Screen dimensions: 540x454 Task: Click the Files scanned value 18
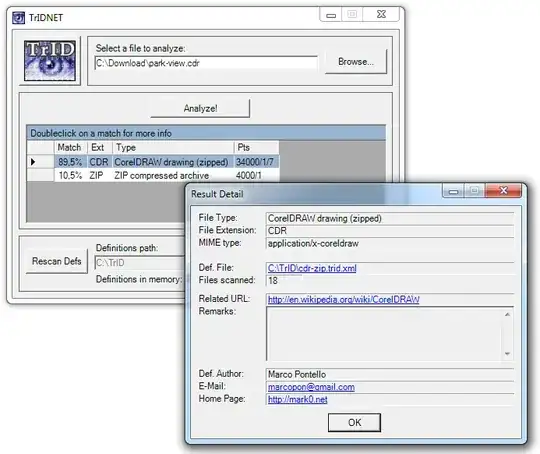tap(273, 280)
